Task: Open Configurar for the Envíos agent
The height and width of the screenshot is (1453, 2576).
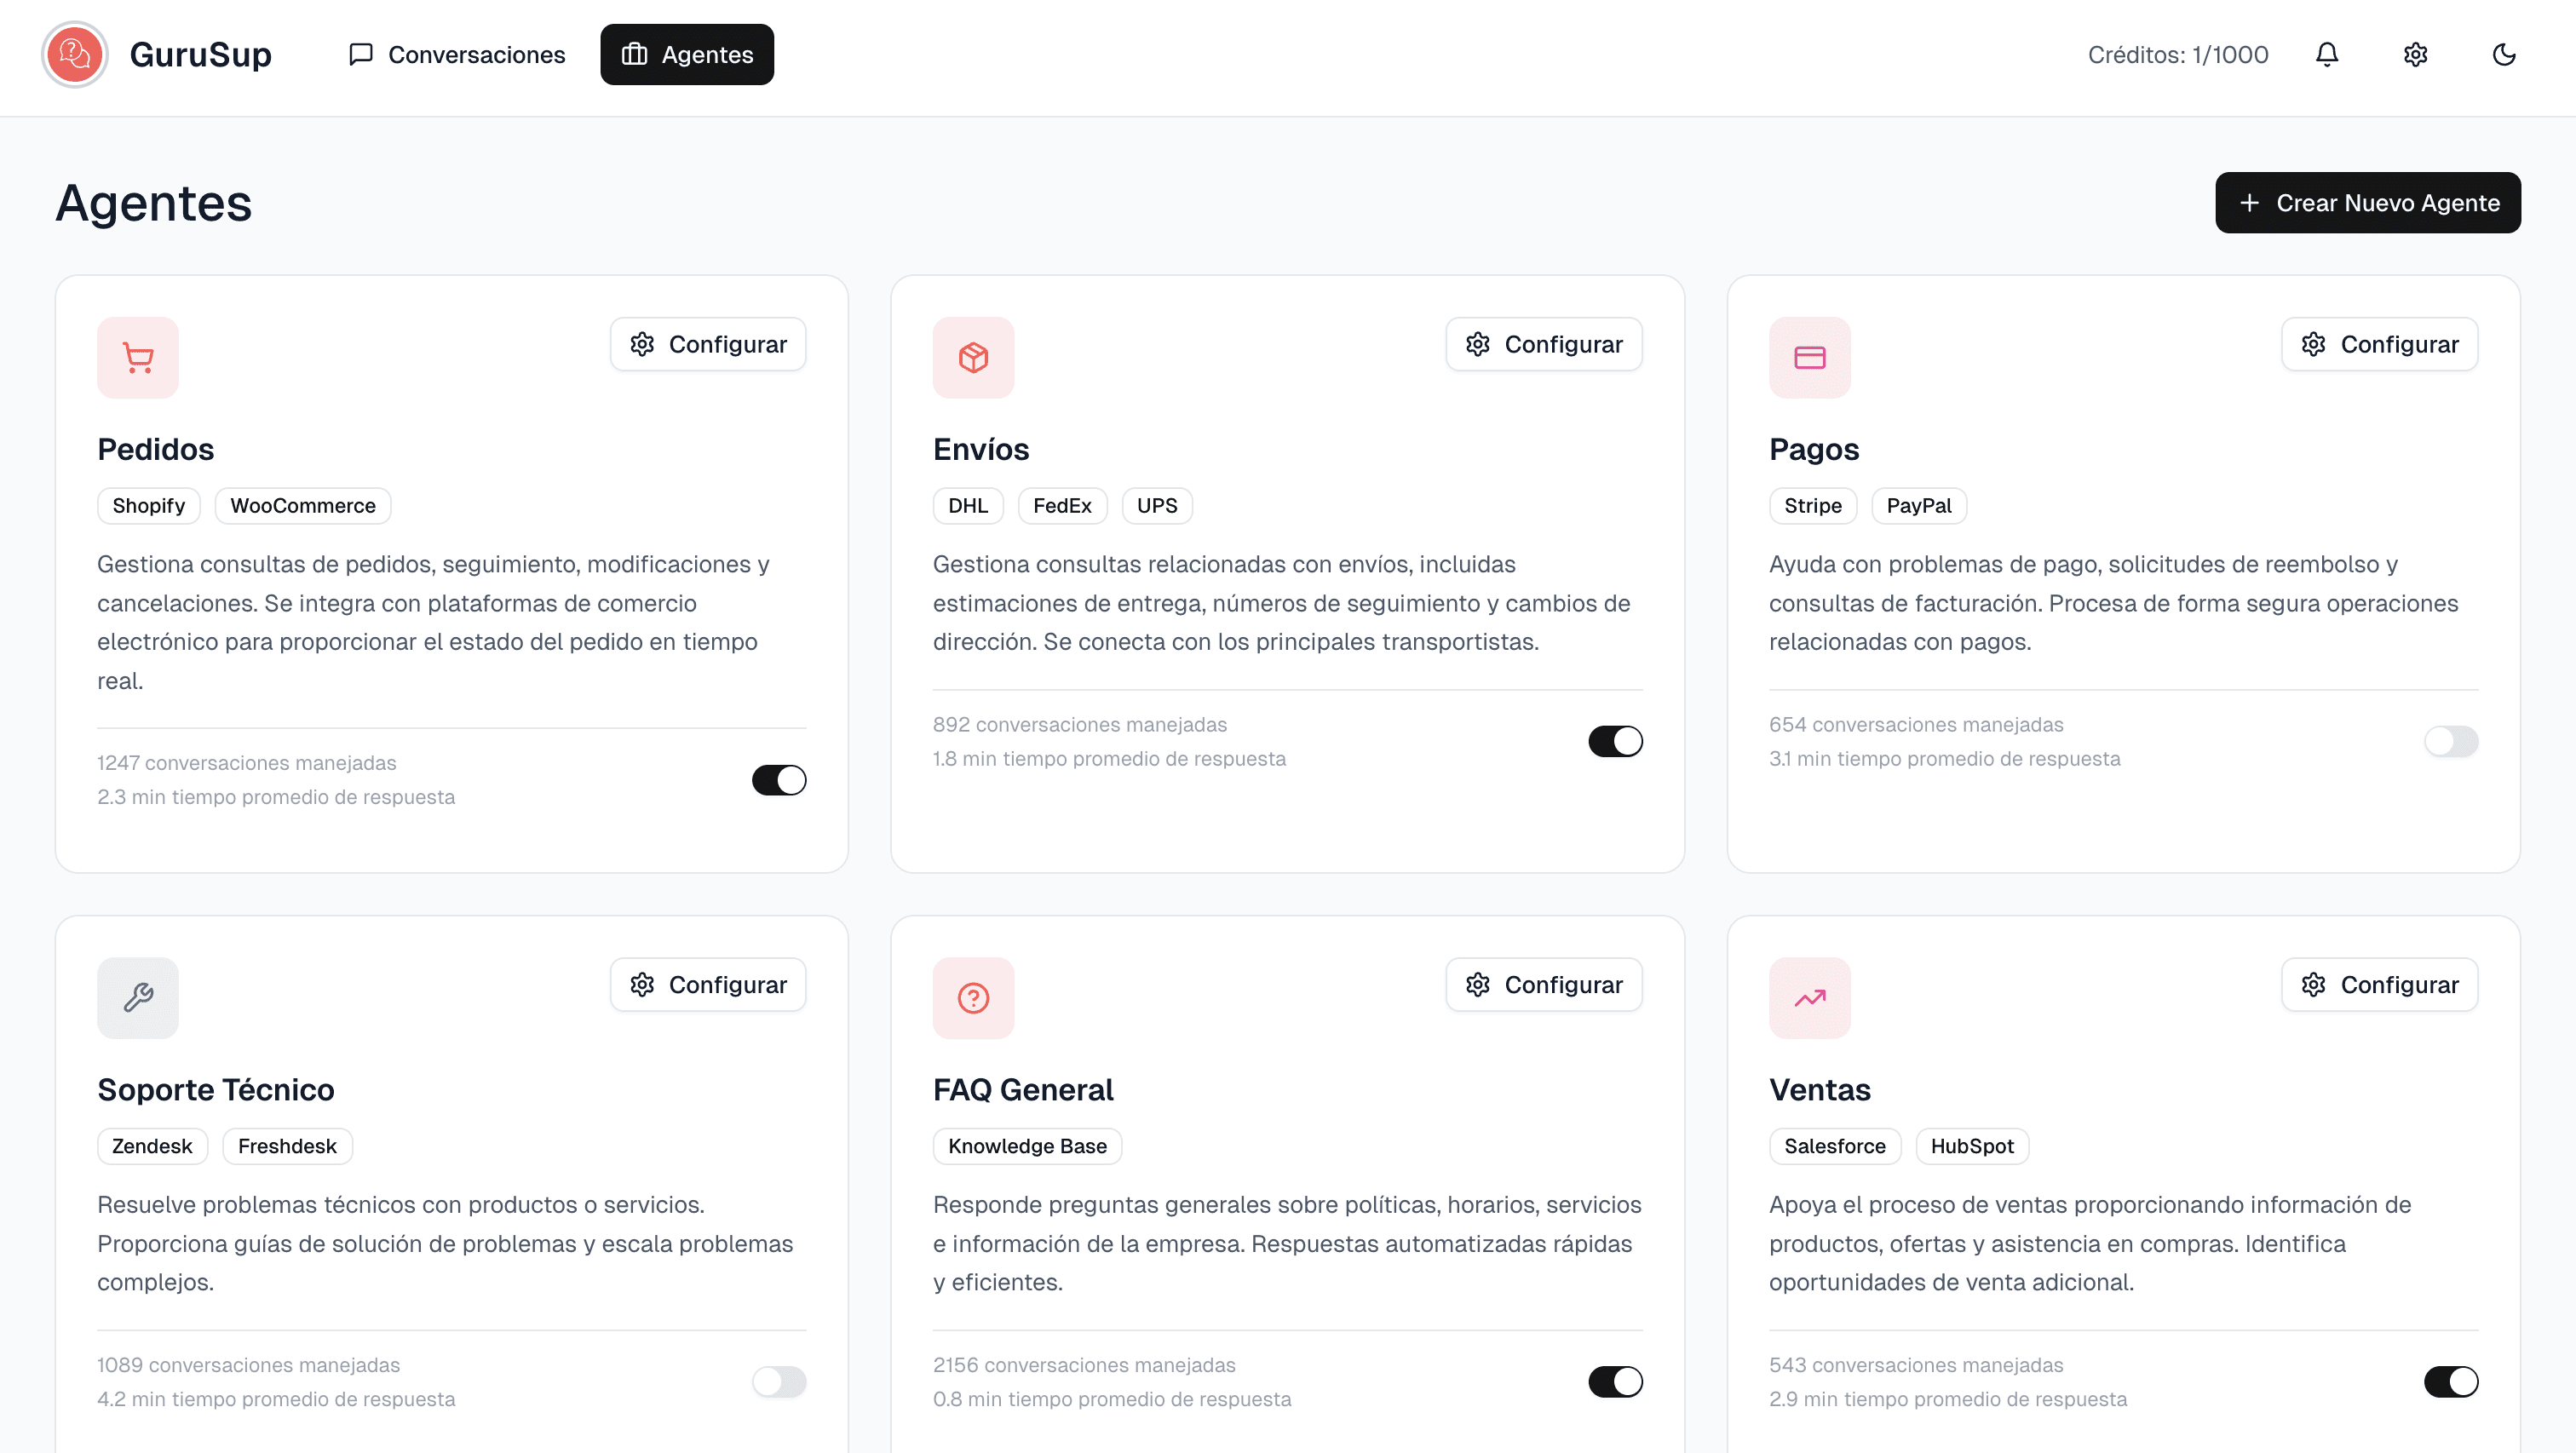Action: (1543, 343)
